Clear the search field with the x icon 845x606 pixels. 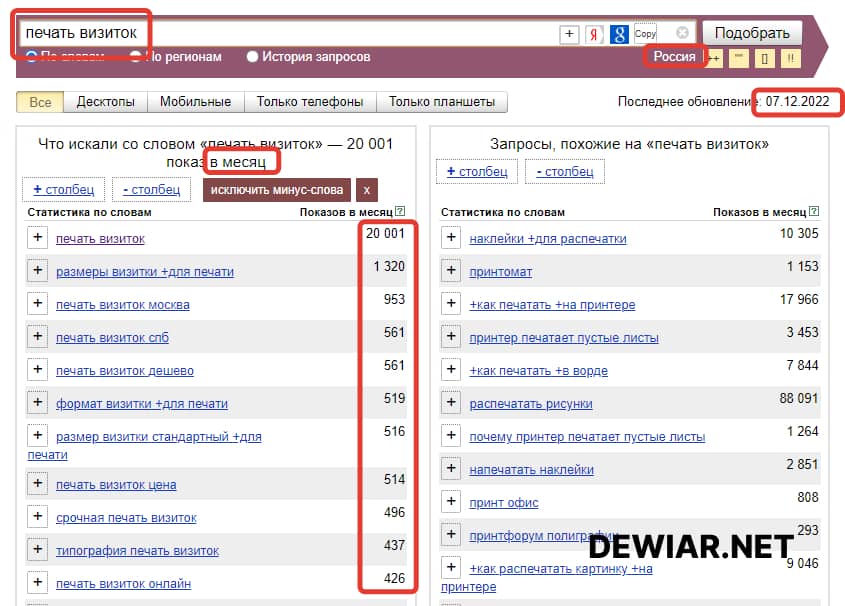pyautogui.click(x=682, y=33)
